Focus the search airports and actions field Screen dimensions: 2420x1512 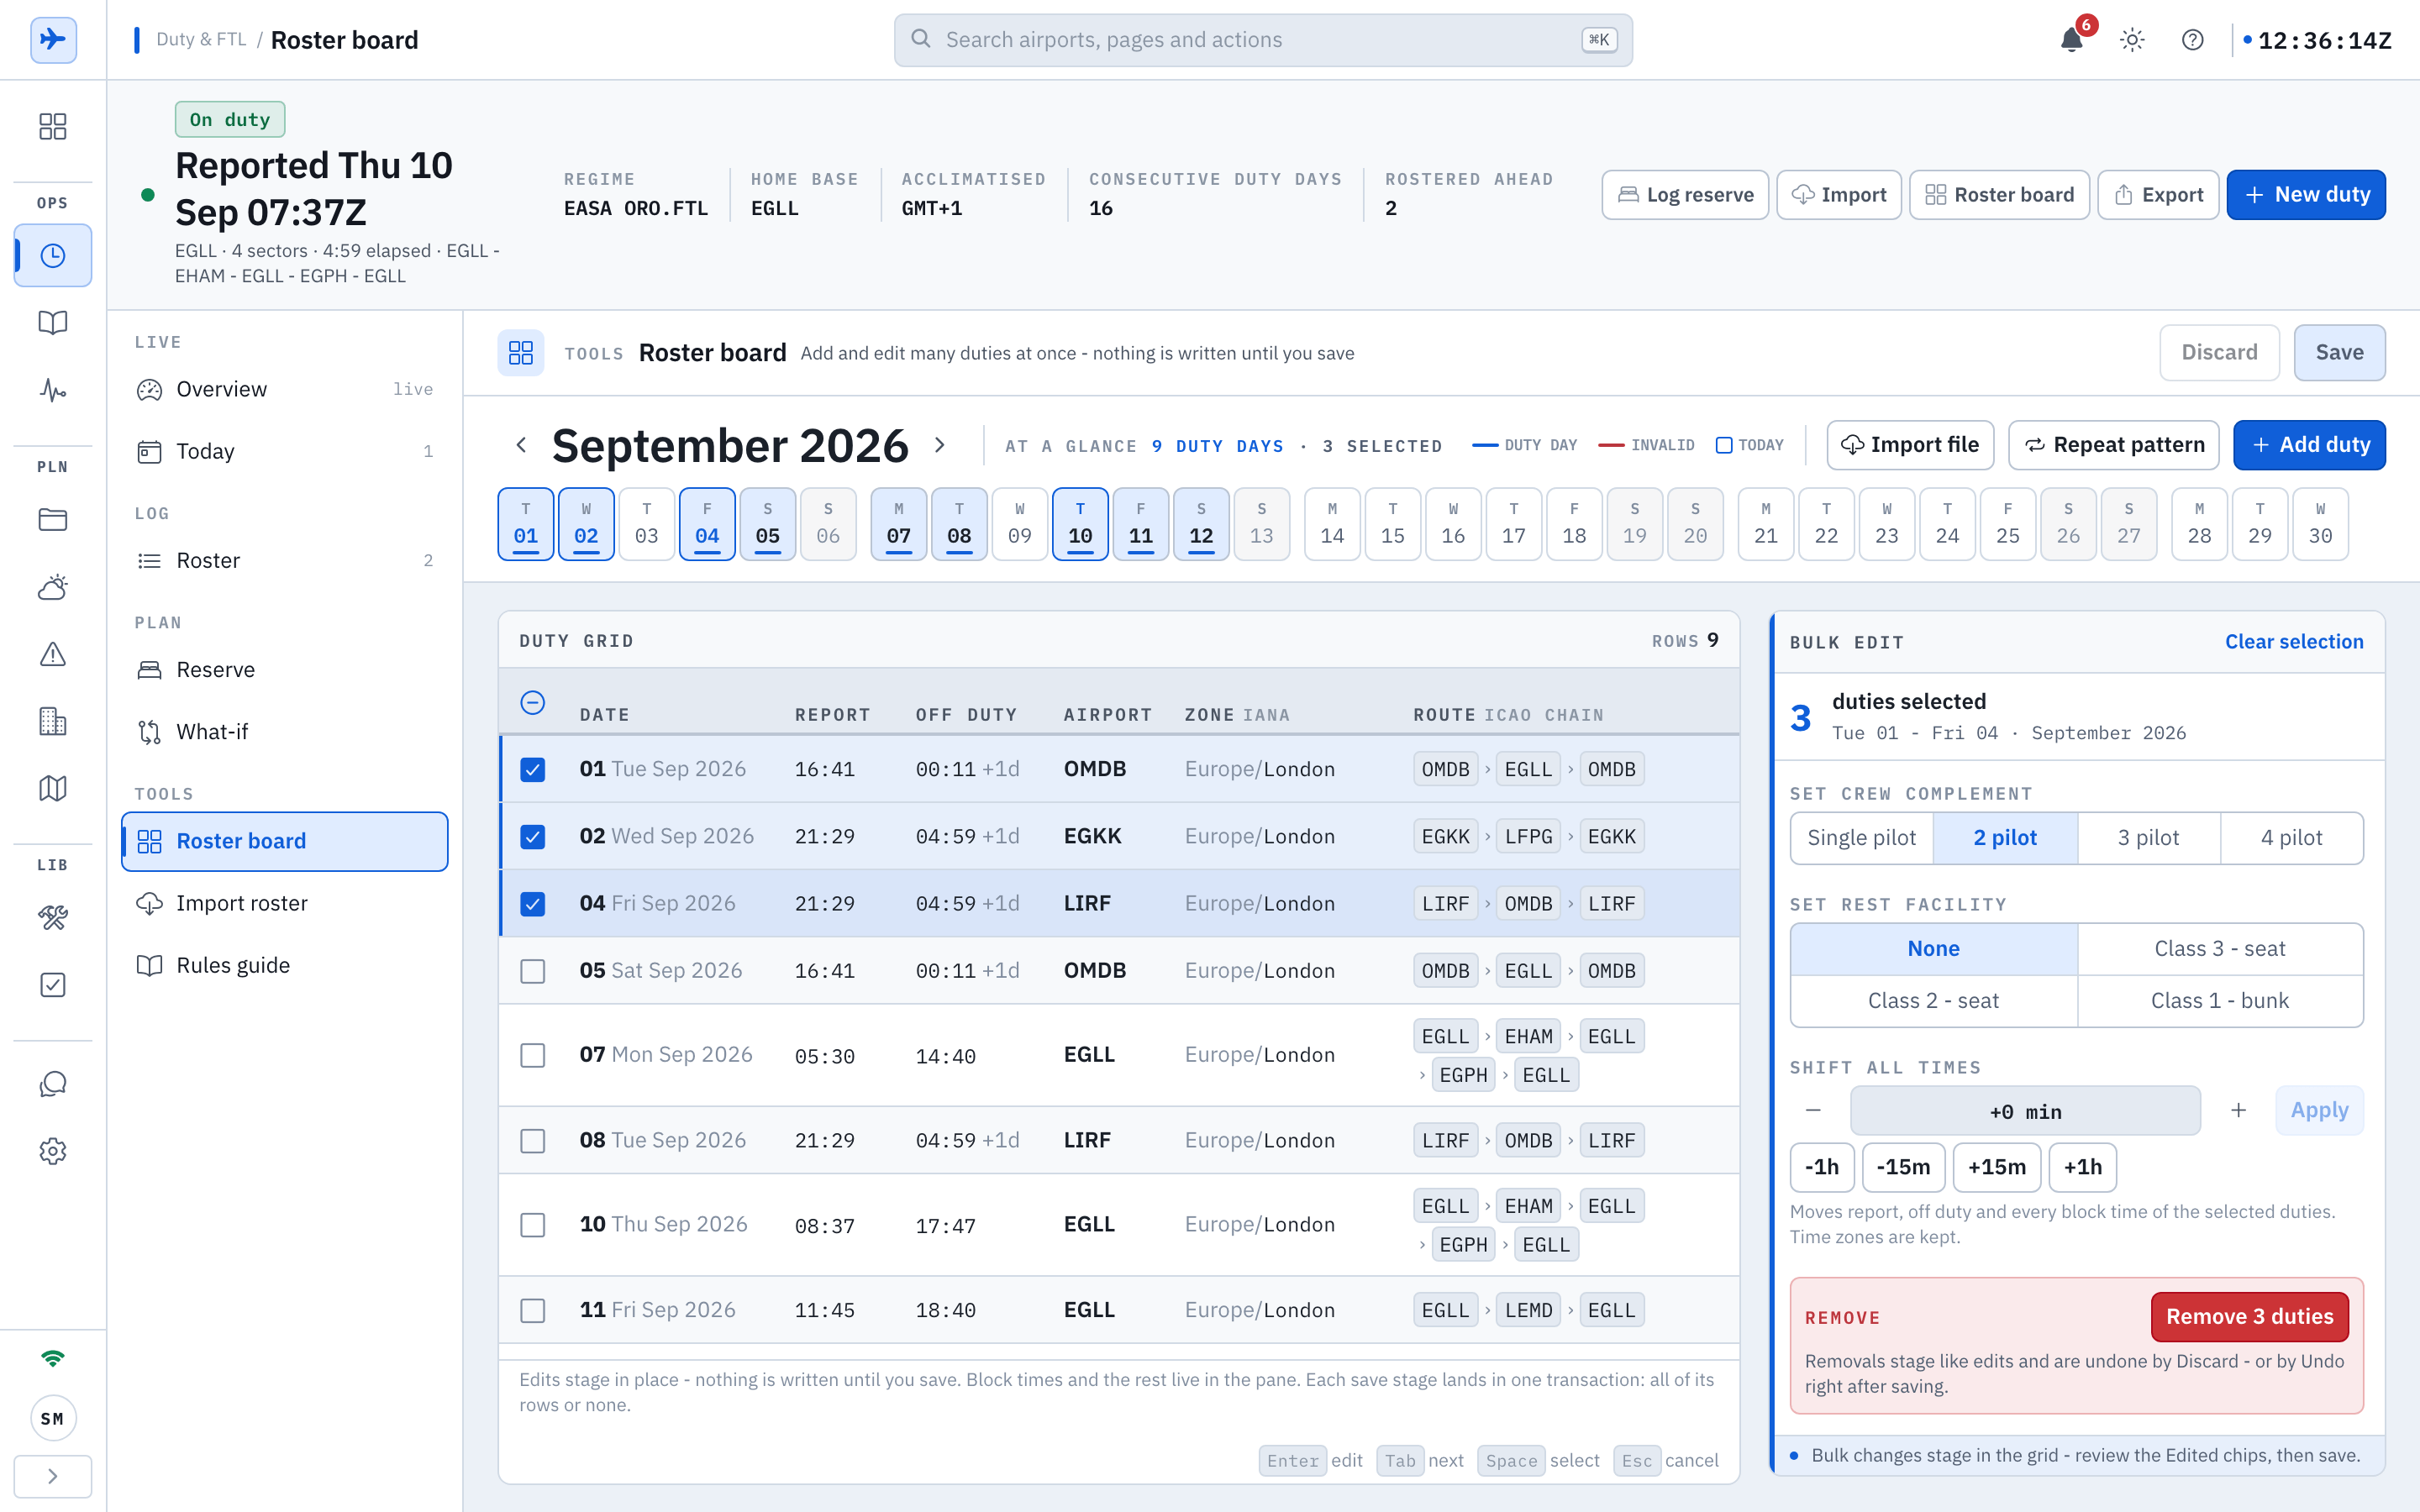pyautogui.click(x=1263, y=40)
